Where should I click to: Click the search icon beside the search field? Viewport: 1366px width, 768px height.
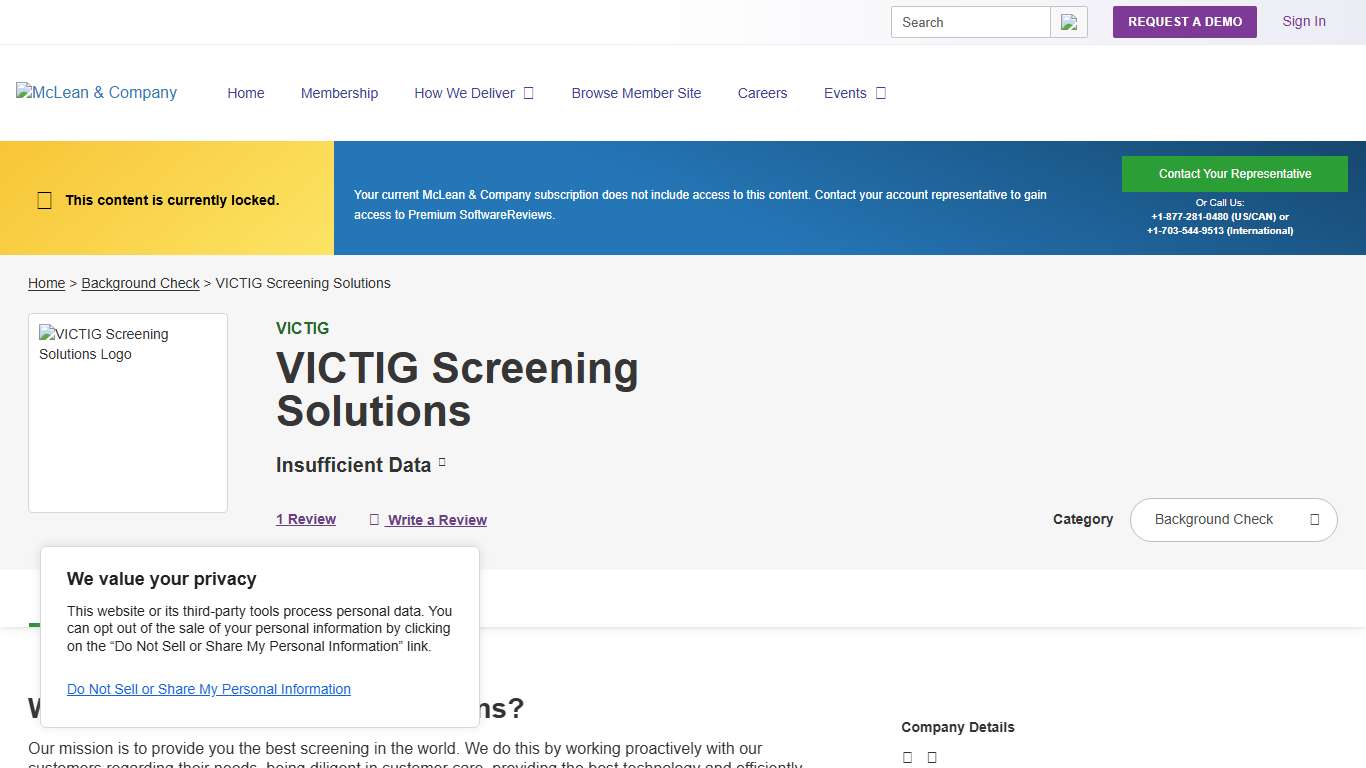[1069, 21]
